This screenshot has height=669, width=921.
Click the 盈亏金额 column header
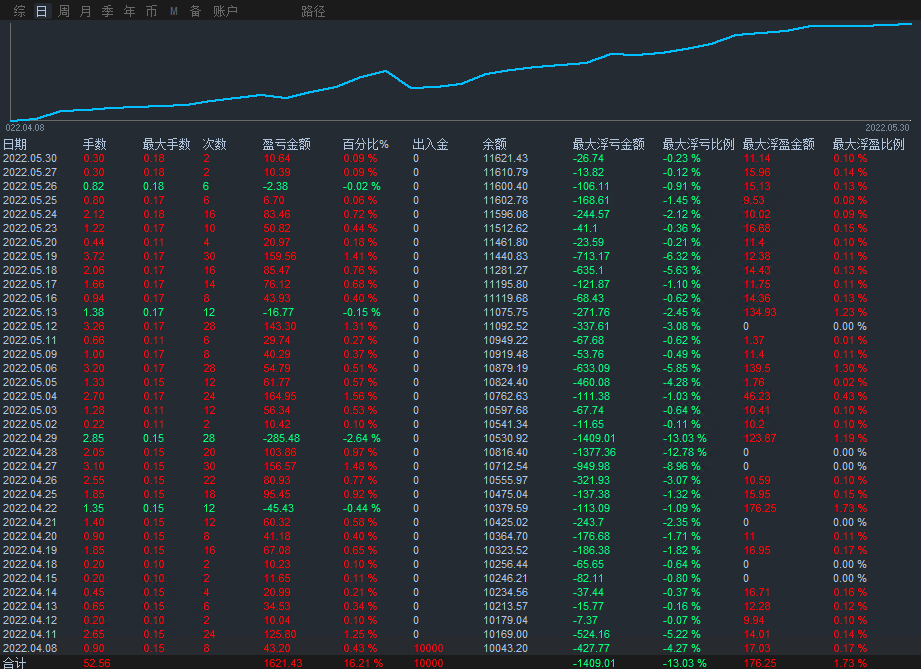tap(287, 144)
